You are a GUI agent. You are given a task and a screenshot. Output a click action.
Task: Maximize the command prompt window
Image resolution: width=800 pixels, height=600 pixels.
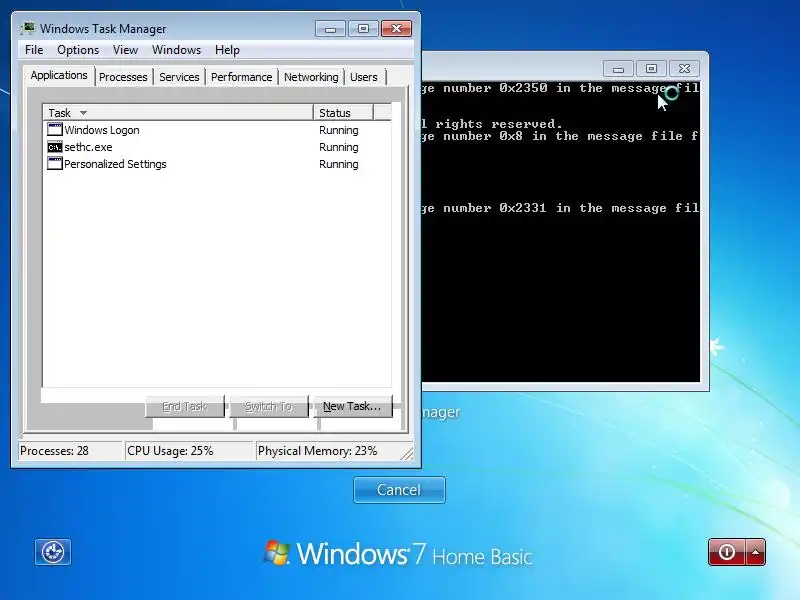651,69
